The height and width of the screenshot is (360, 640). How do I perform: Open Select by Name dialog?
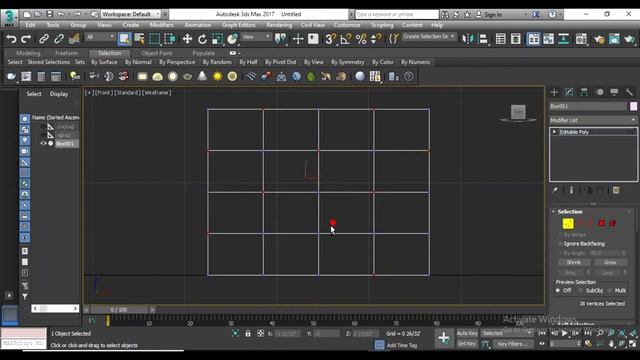pos(139,39)
